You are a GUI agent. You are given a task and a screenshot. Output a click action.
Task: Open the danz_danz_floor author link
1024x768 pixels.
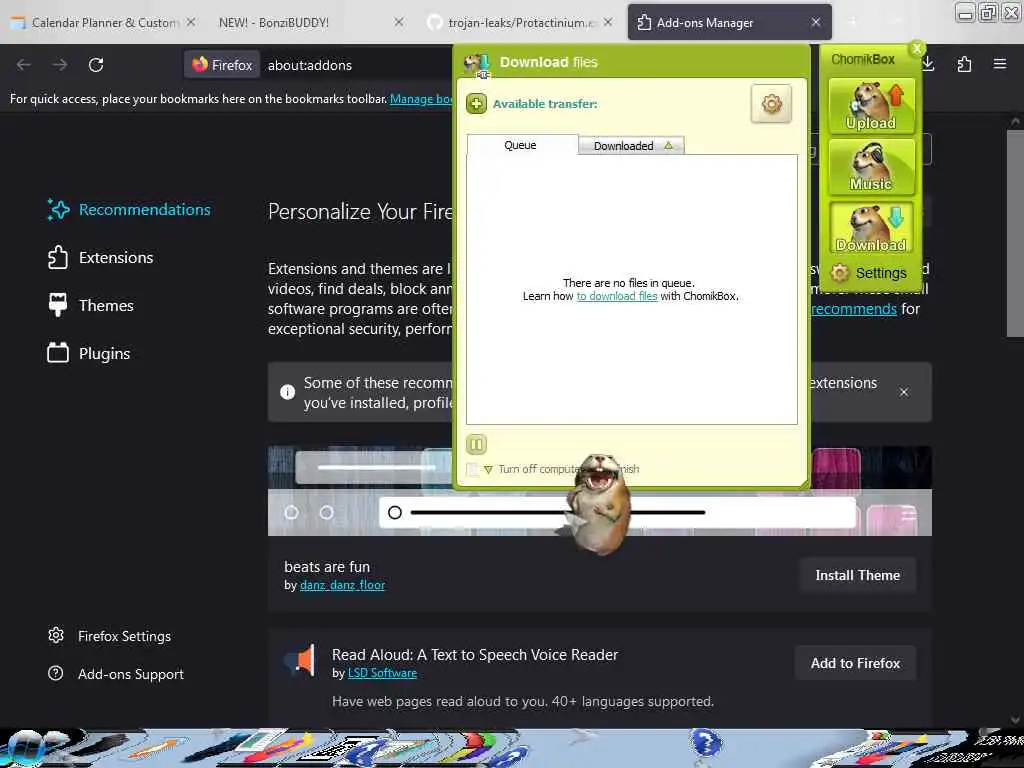(x=342, y=585)
